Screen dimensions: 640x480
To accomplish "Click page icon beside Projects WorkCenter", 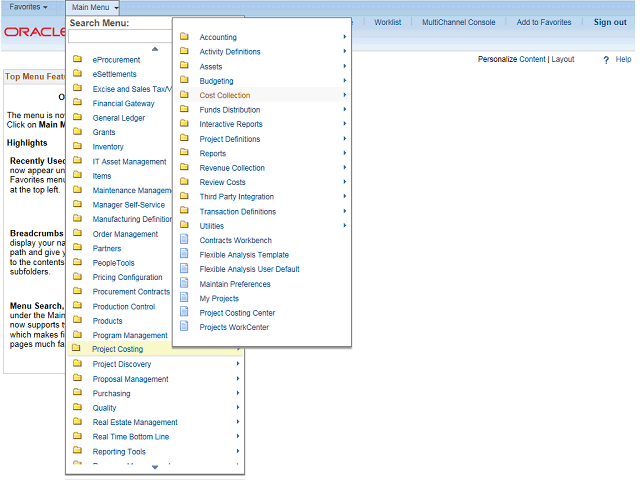I will (184, 326).
